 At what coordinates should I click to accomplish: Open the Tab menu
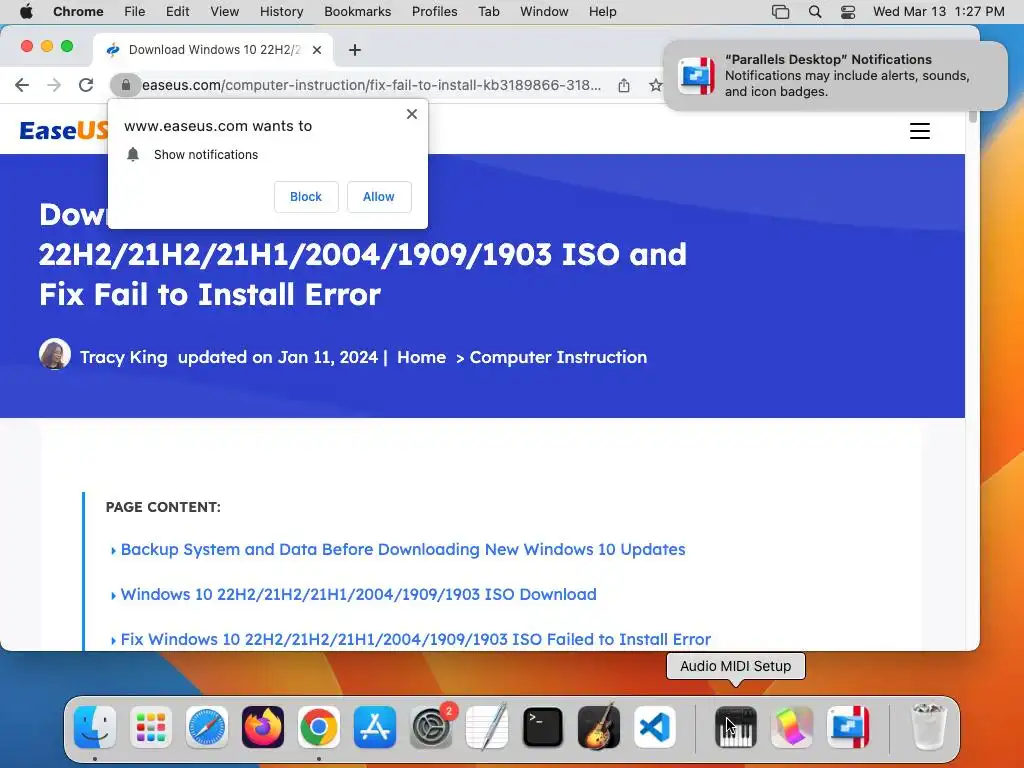coord(488,12)
